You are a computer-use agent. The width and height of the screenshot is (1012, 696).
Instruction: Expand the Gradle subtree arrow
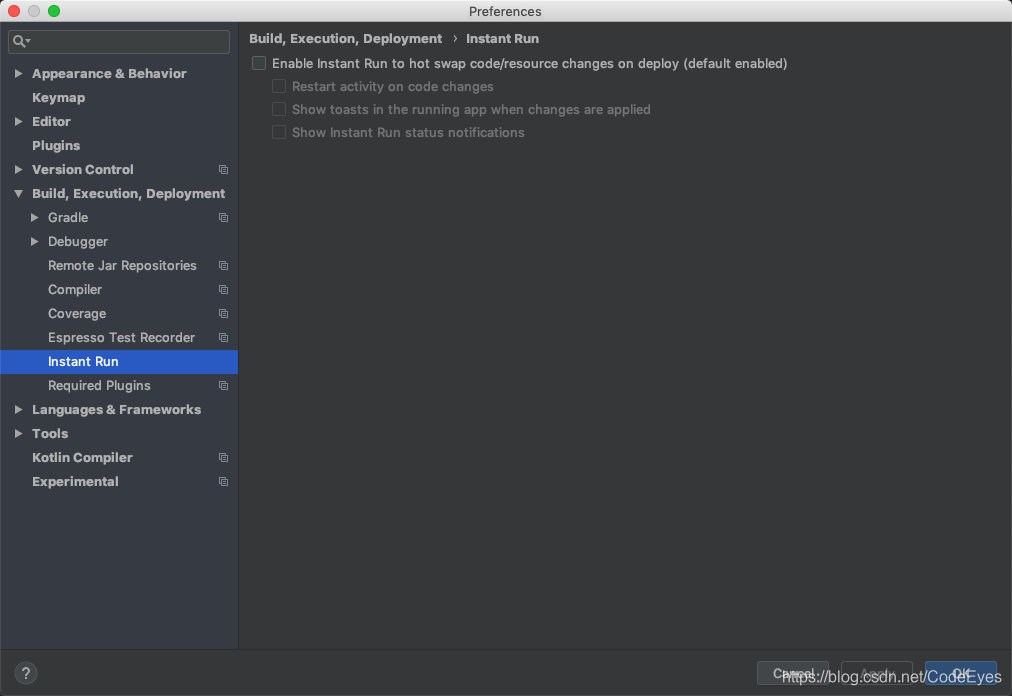click(x=35, y=218)
